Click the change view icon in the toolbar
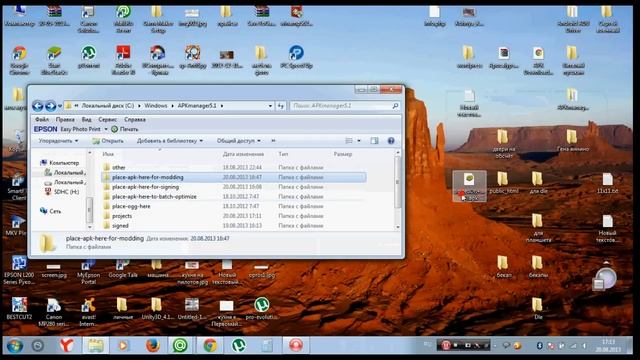 coord(349,141)
